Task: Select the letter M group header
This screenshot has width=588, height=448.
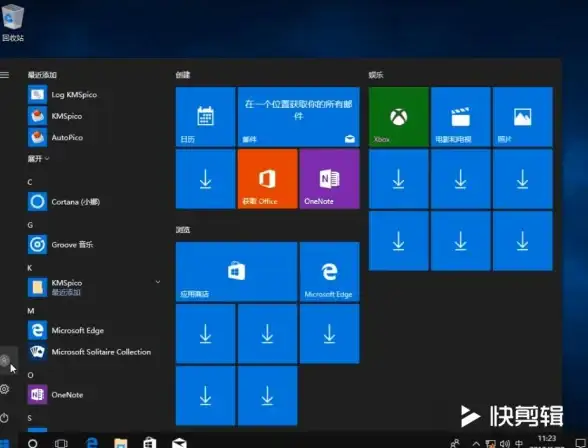Action: click(x=31, y=311)
